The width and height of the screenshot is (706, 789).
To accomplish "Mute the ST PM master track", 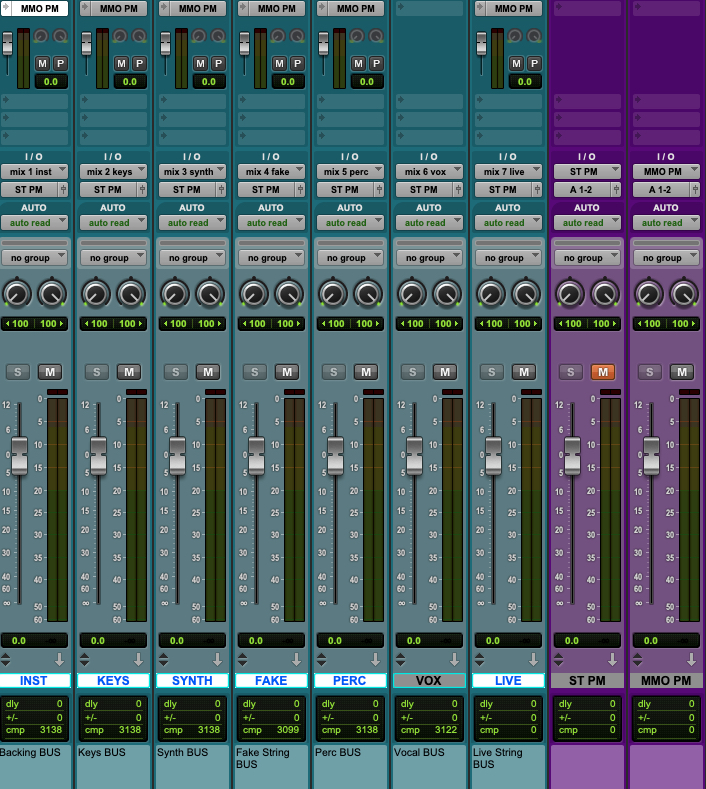I will tap(603, 372).
